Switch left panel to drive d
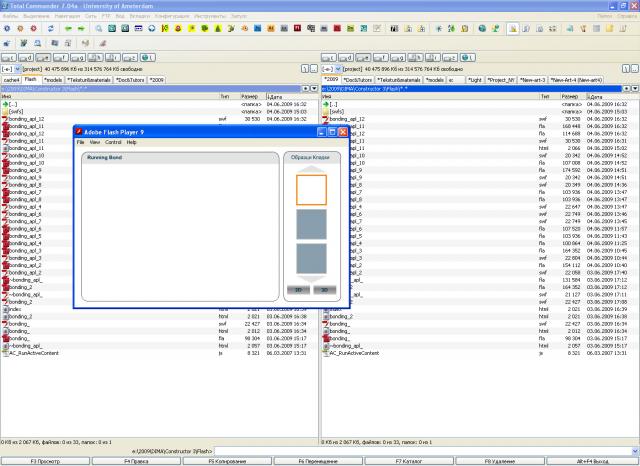 26,58
